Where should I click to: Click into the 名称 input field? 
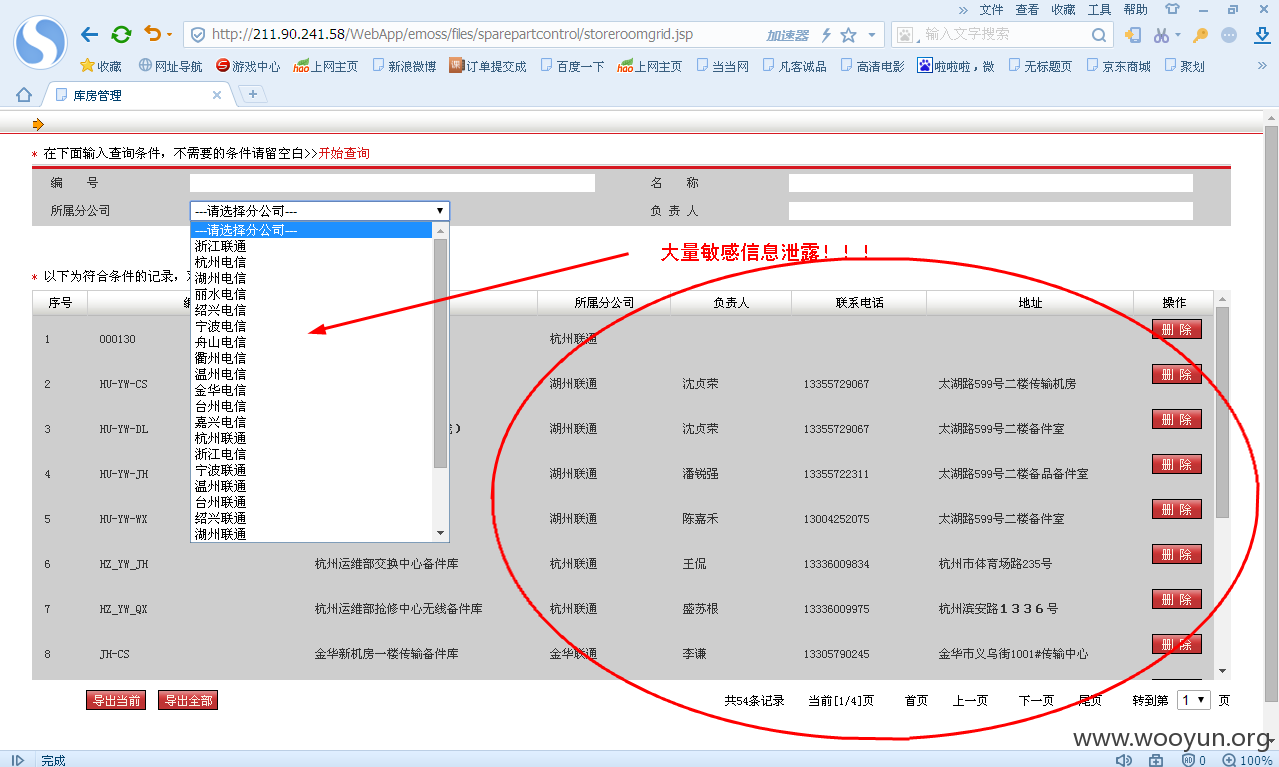click(990, 183)
